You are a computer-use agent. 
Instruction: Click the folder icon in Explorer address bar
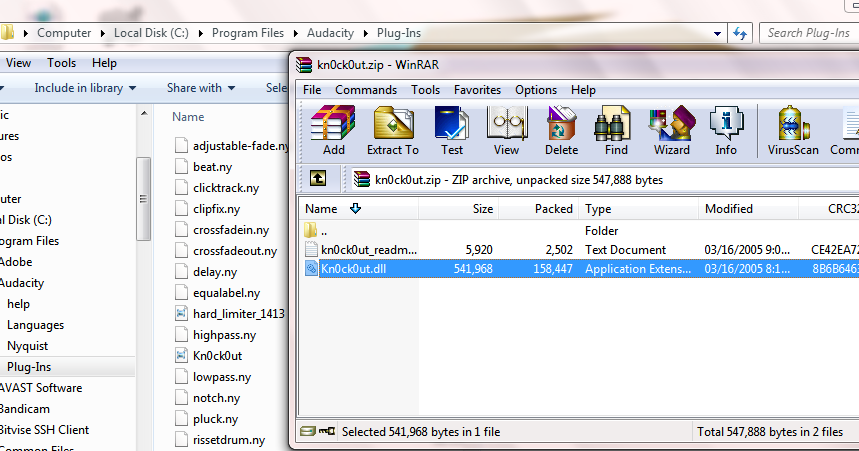coord(7,33)
